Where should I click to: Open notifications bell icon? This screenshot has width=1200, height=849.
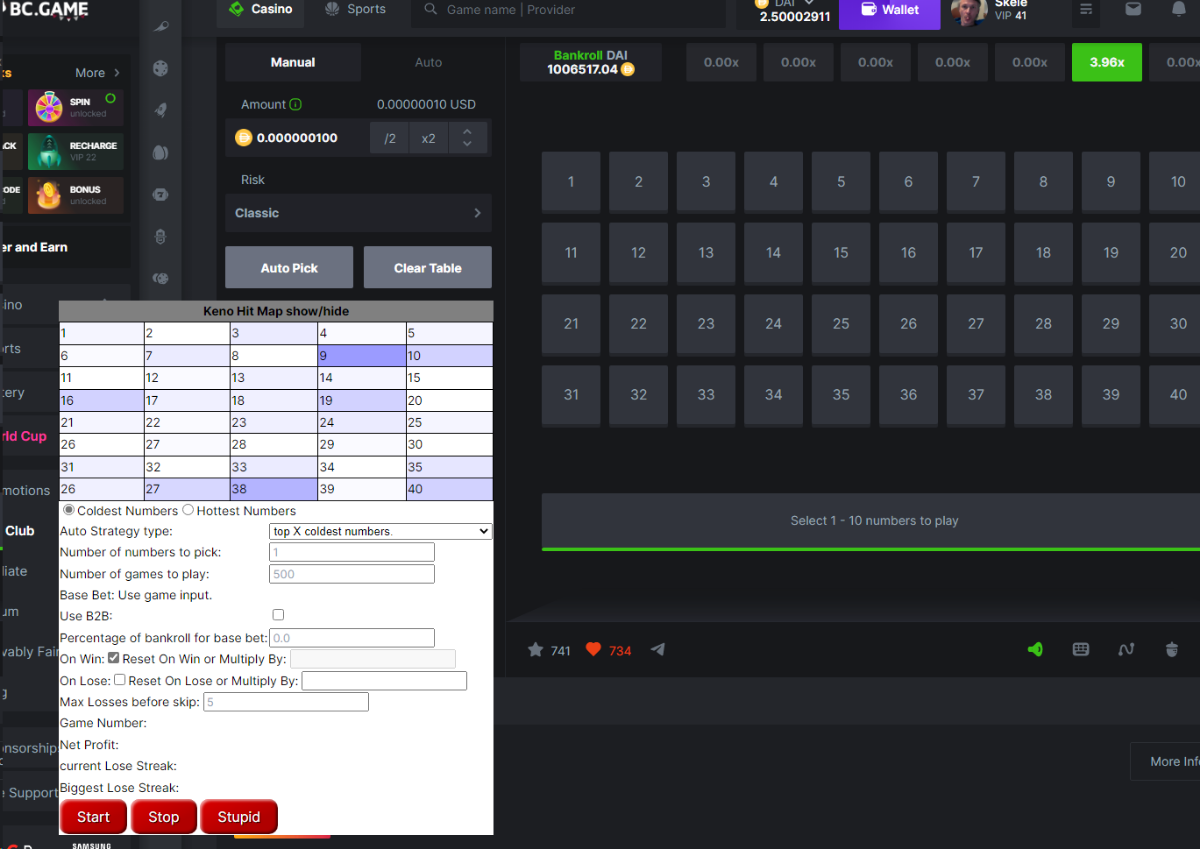pos(1179,9)
